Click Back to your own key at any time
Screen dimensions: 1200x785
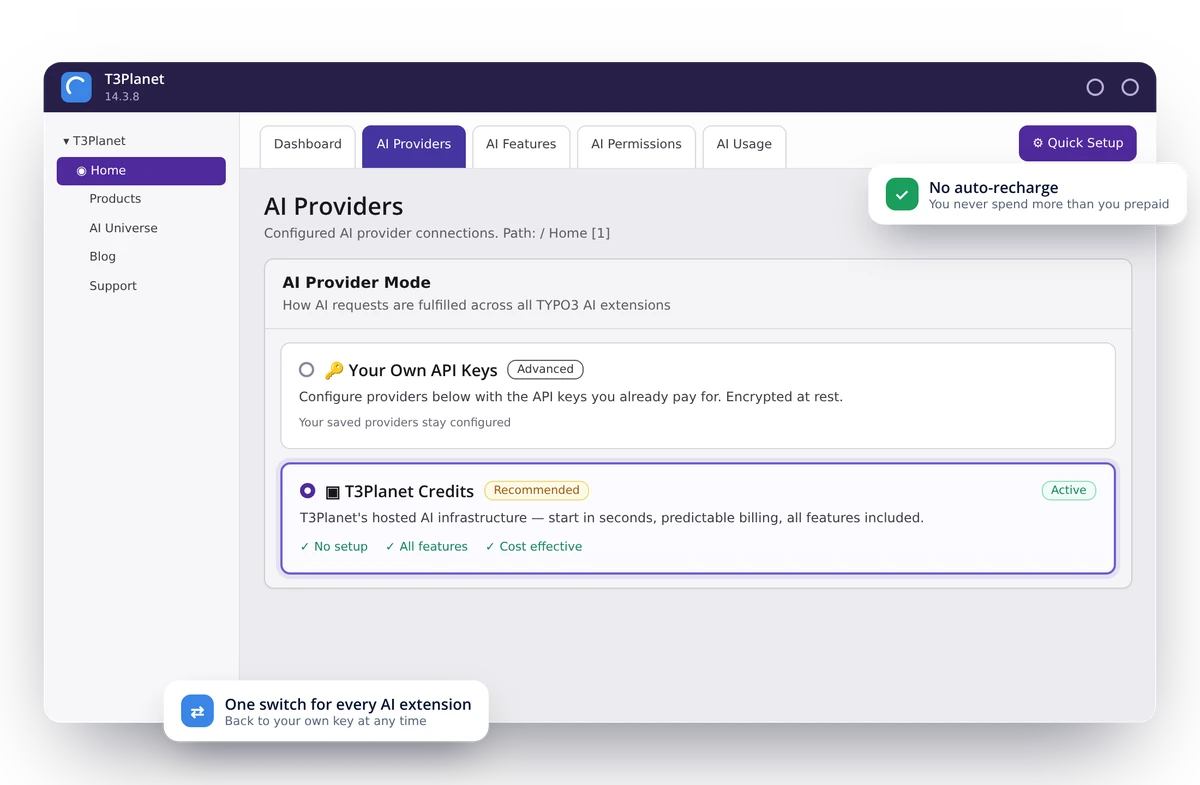(x=326, y=721)
